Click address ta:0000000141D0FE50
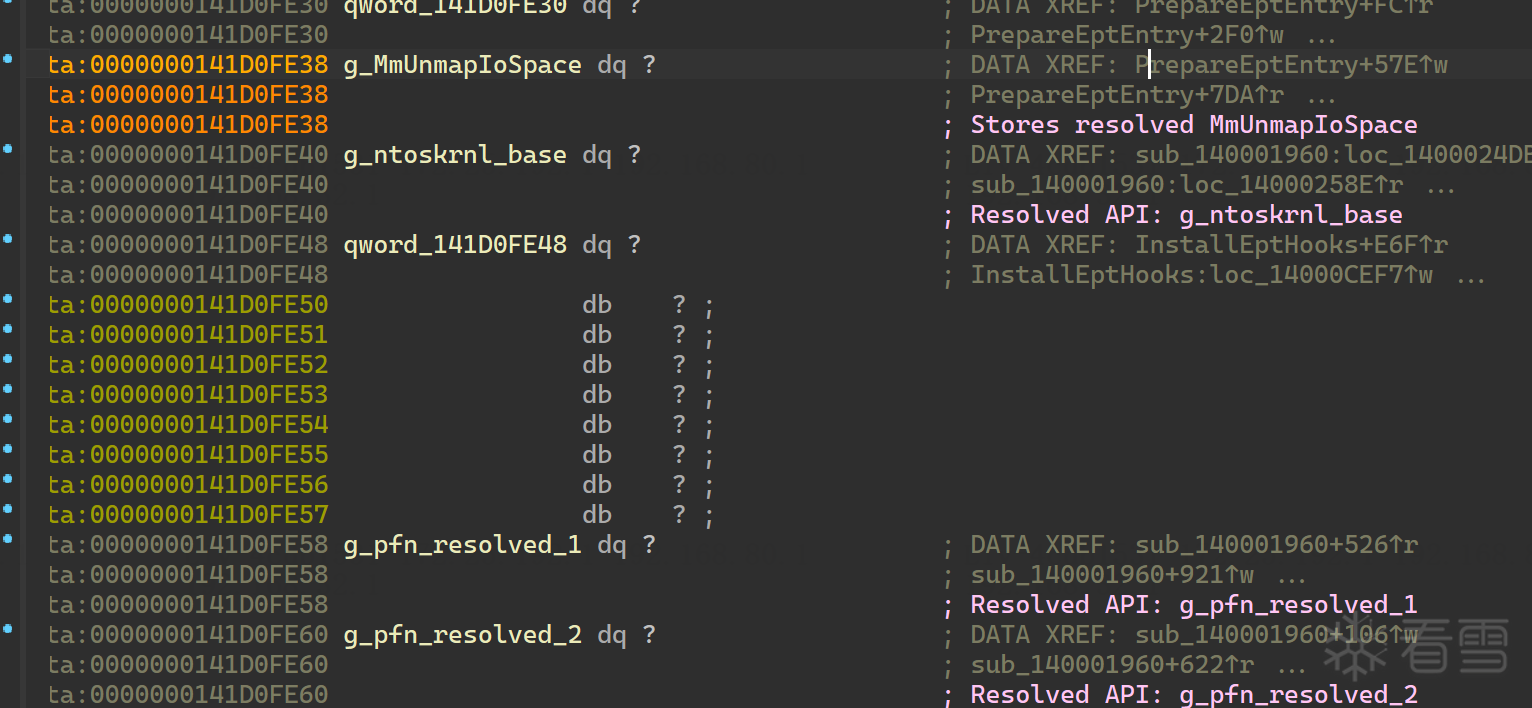The height and width of the screenshot is (708, 1532). tap(188, 305)
